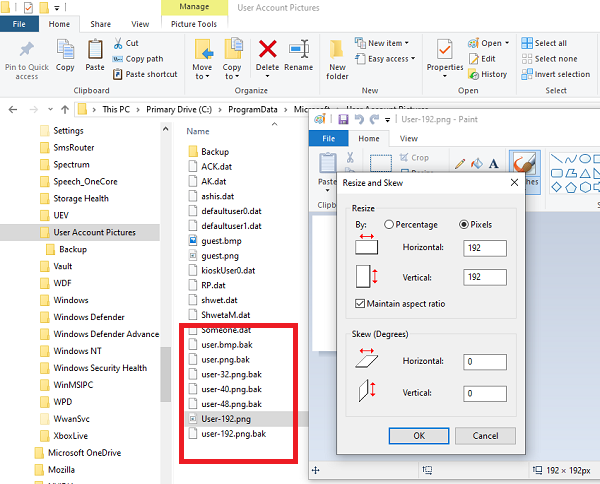Select the Pencil tool in Paint

click(460, 164)
